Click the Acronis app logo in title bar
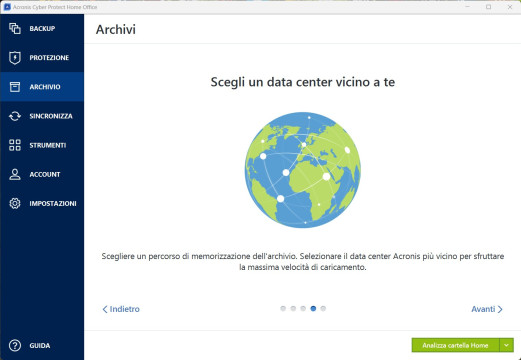The height and width of the screenshot is (360, 521). tap(7, 7)
